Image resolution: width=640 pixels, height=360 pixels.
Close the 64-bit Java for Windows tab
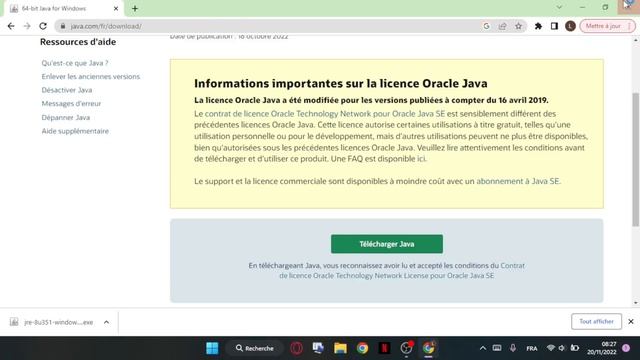click(x=116, y=8)
